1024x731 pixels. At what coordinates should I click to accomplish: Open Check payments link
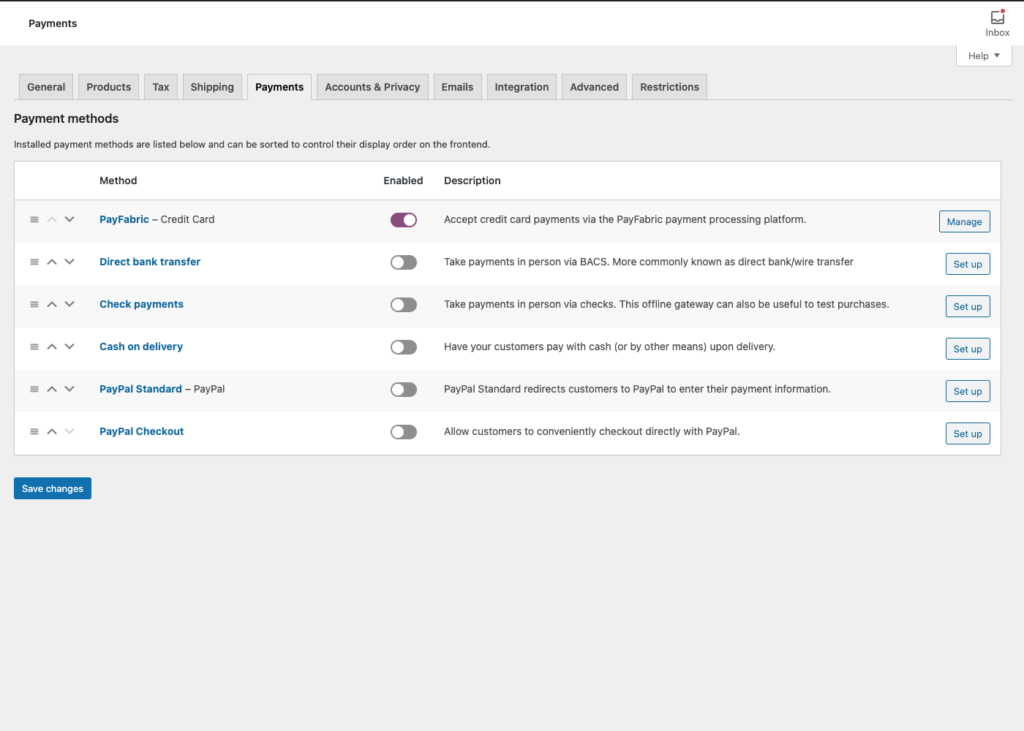pos(141,304)
